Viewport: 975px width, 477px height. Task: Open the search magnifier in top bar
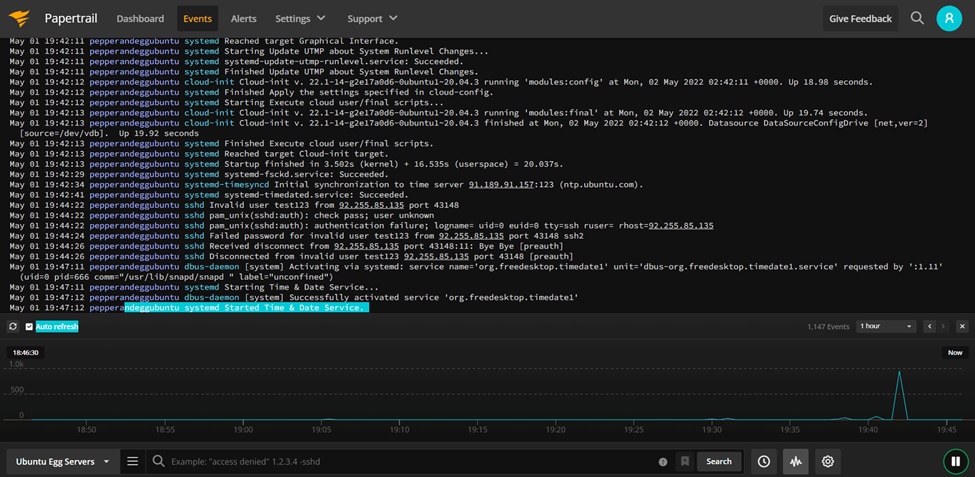pos(917,18)
